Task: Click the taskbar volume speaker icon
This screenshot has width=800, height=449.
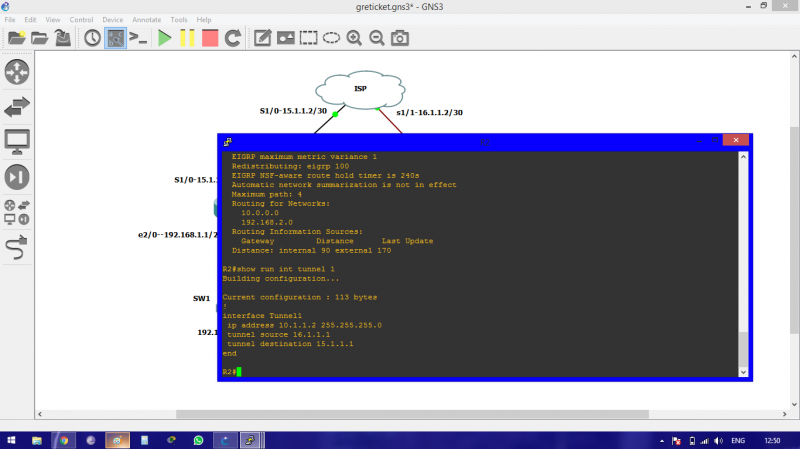Action: [x=718, y=441]
